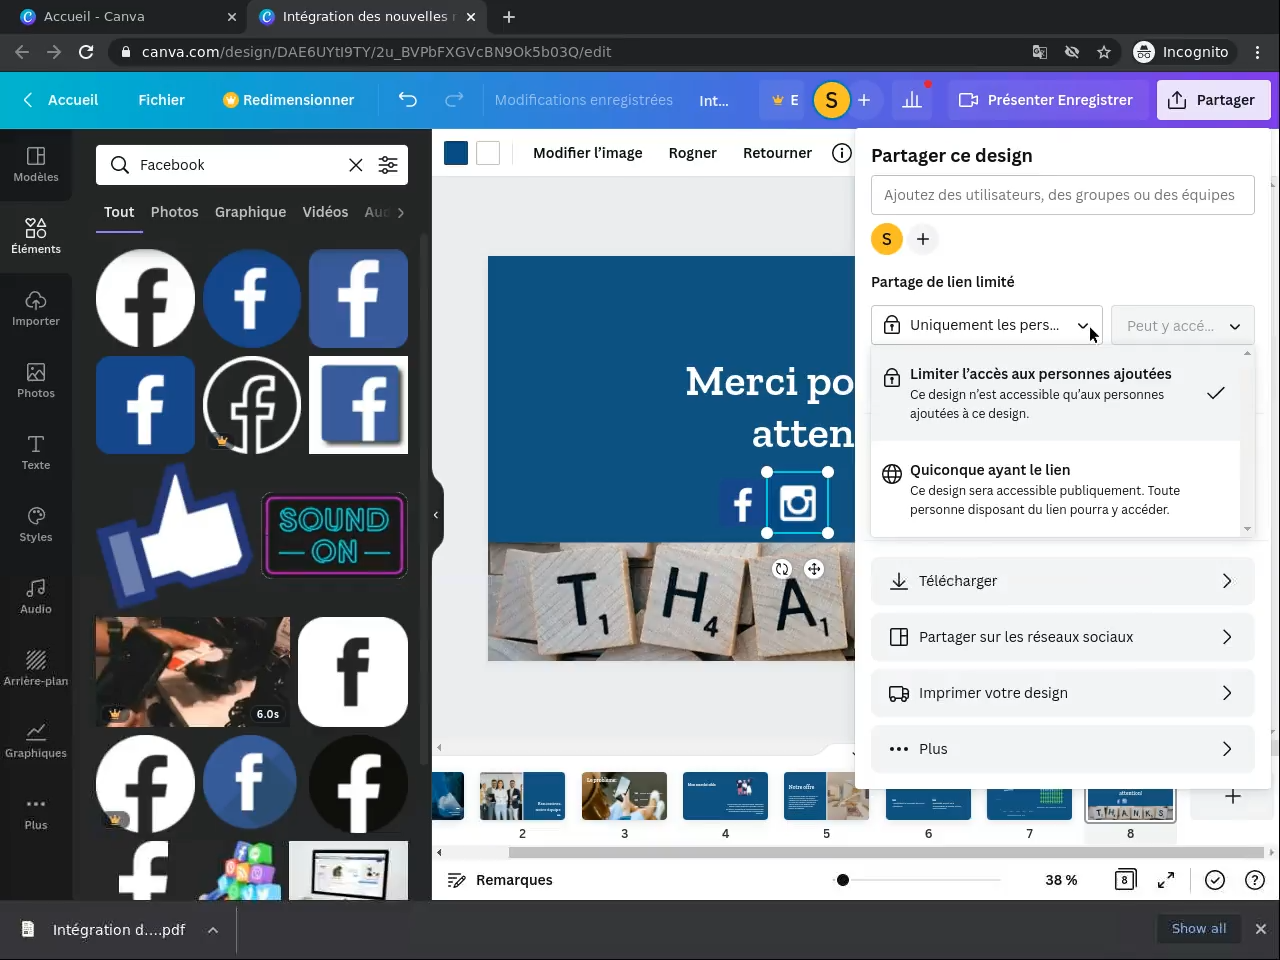Click Présenter Enregistrer button

(x=1046, y=100)
